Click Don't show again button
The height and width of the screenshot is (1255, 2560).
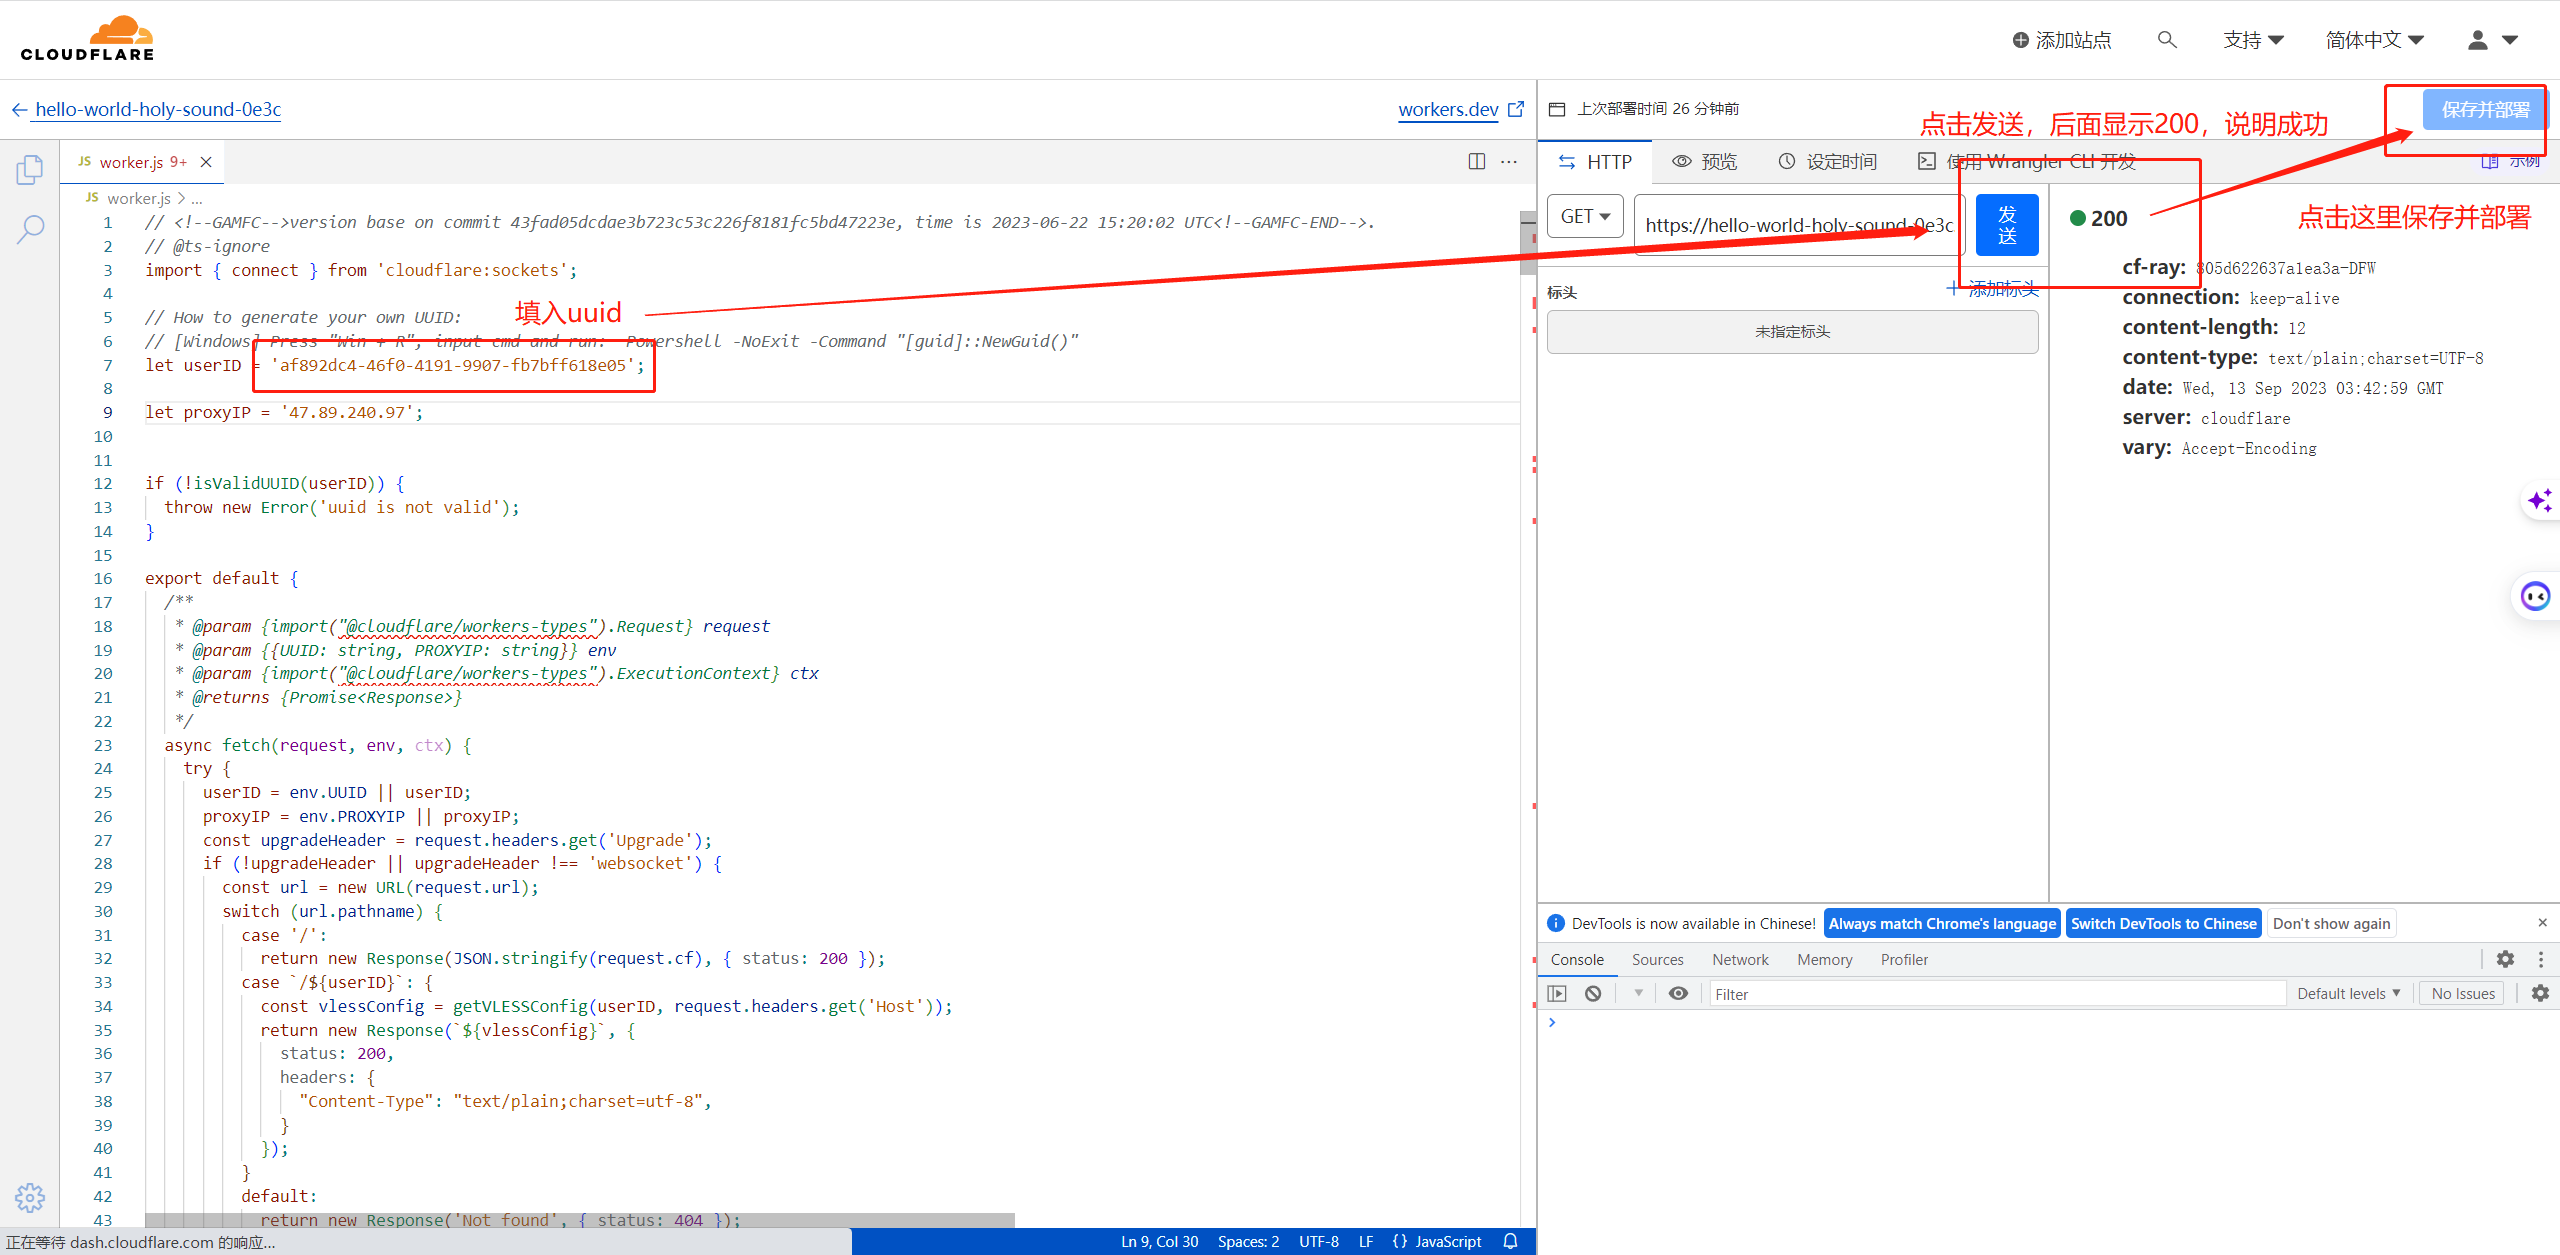point(2331,923)
